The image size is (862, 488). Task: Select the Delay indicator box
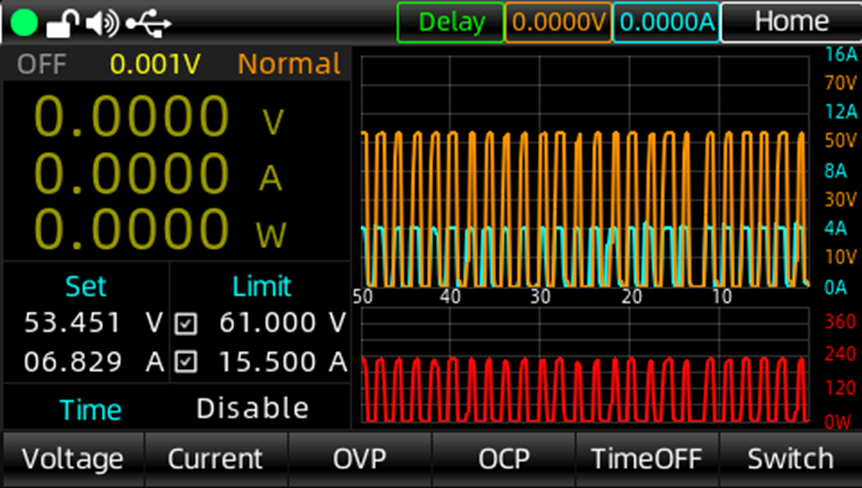(450, 22)
